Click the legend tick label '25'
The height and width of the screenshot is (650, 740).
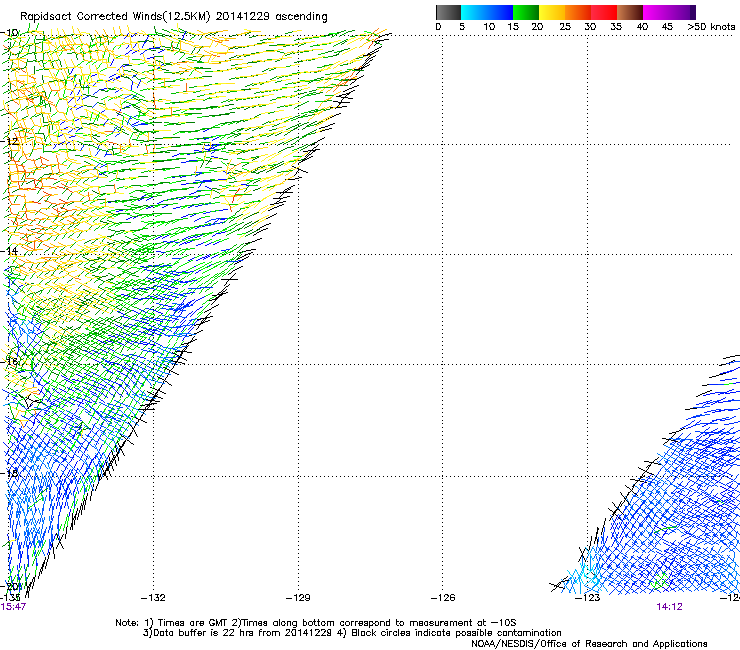(565, 27)
